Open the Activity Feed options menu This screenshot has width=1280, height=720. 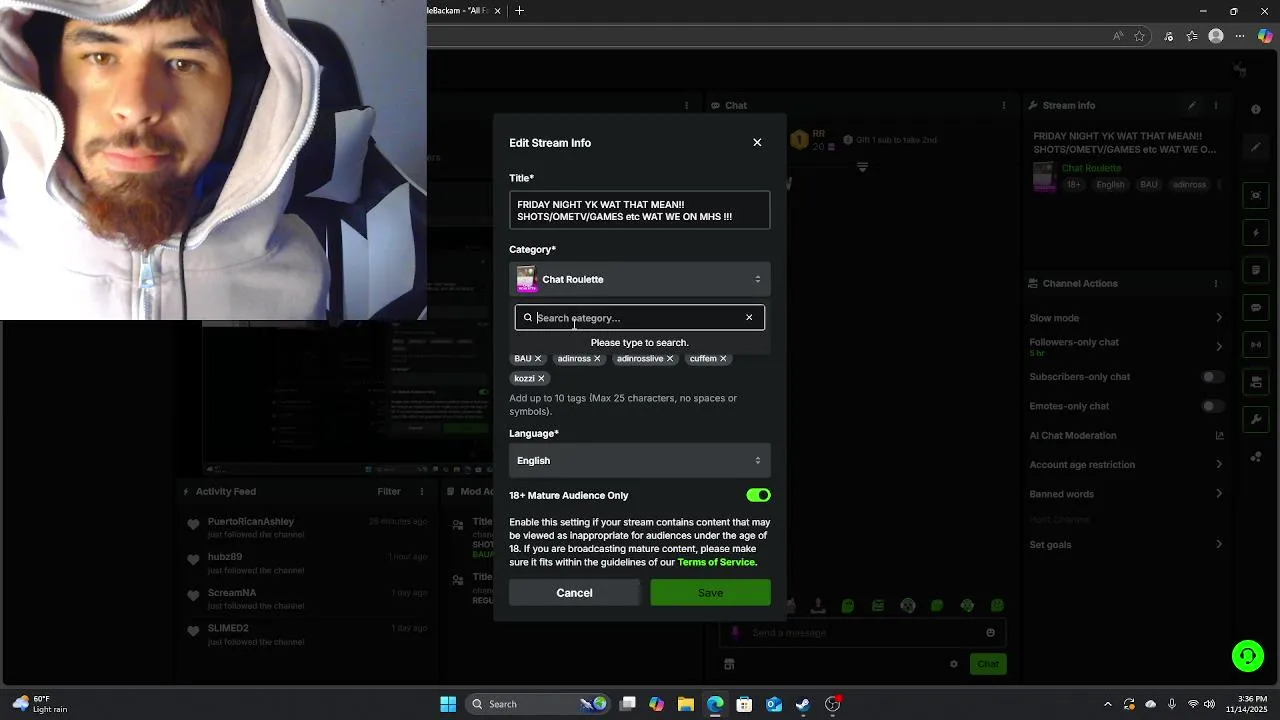(x=423, y=491)
